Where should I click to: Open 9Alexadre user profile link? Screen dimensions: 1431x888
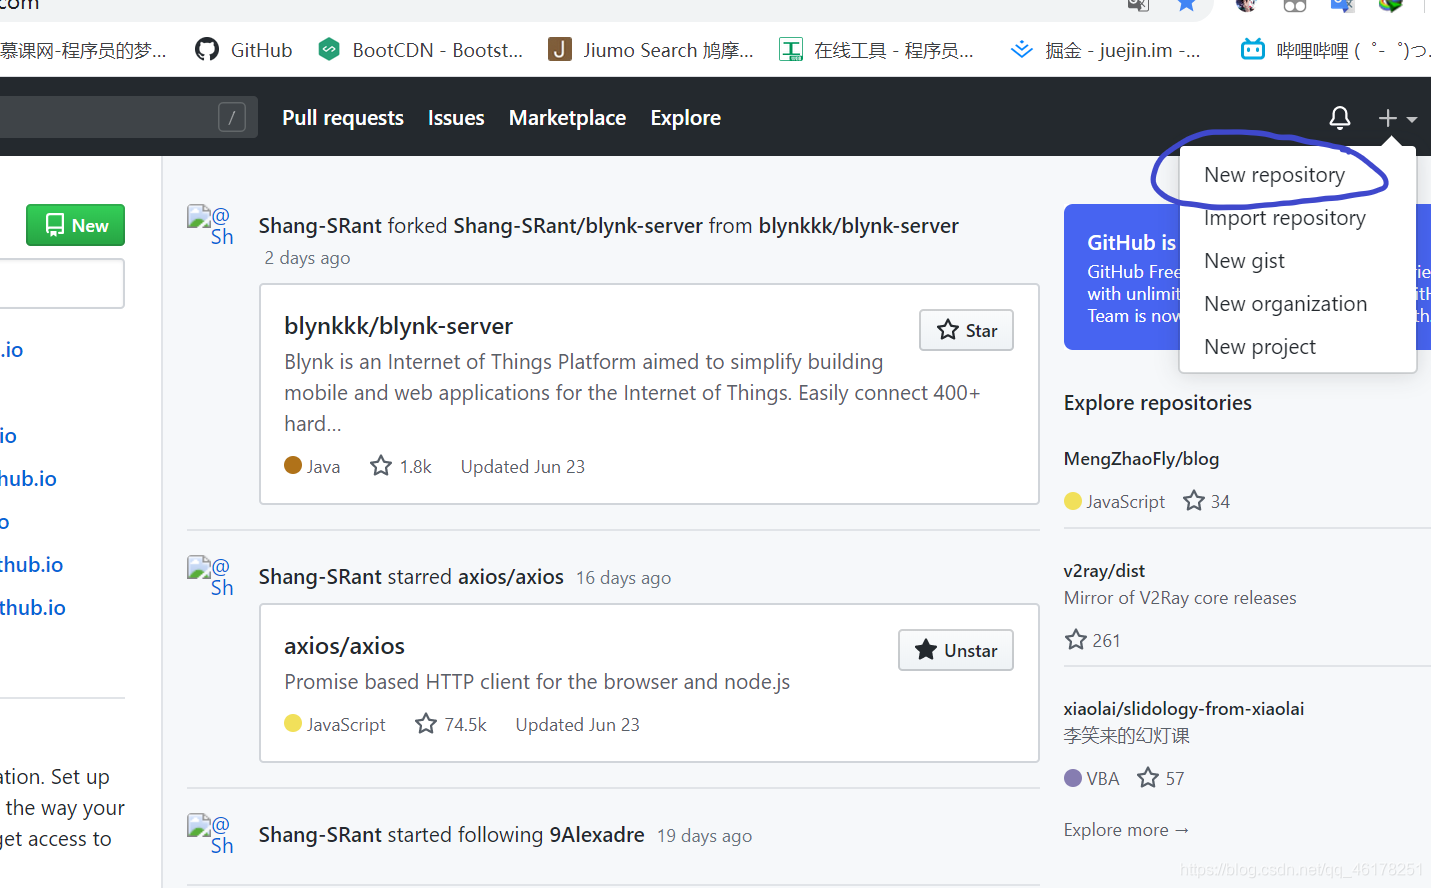[x=597, y=835]
